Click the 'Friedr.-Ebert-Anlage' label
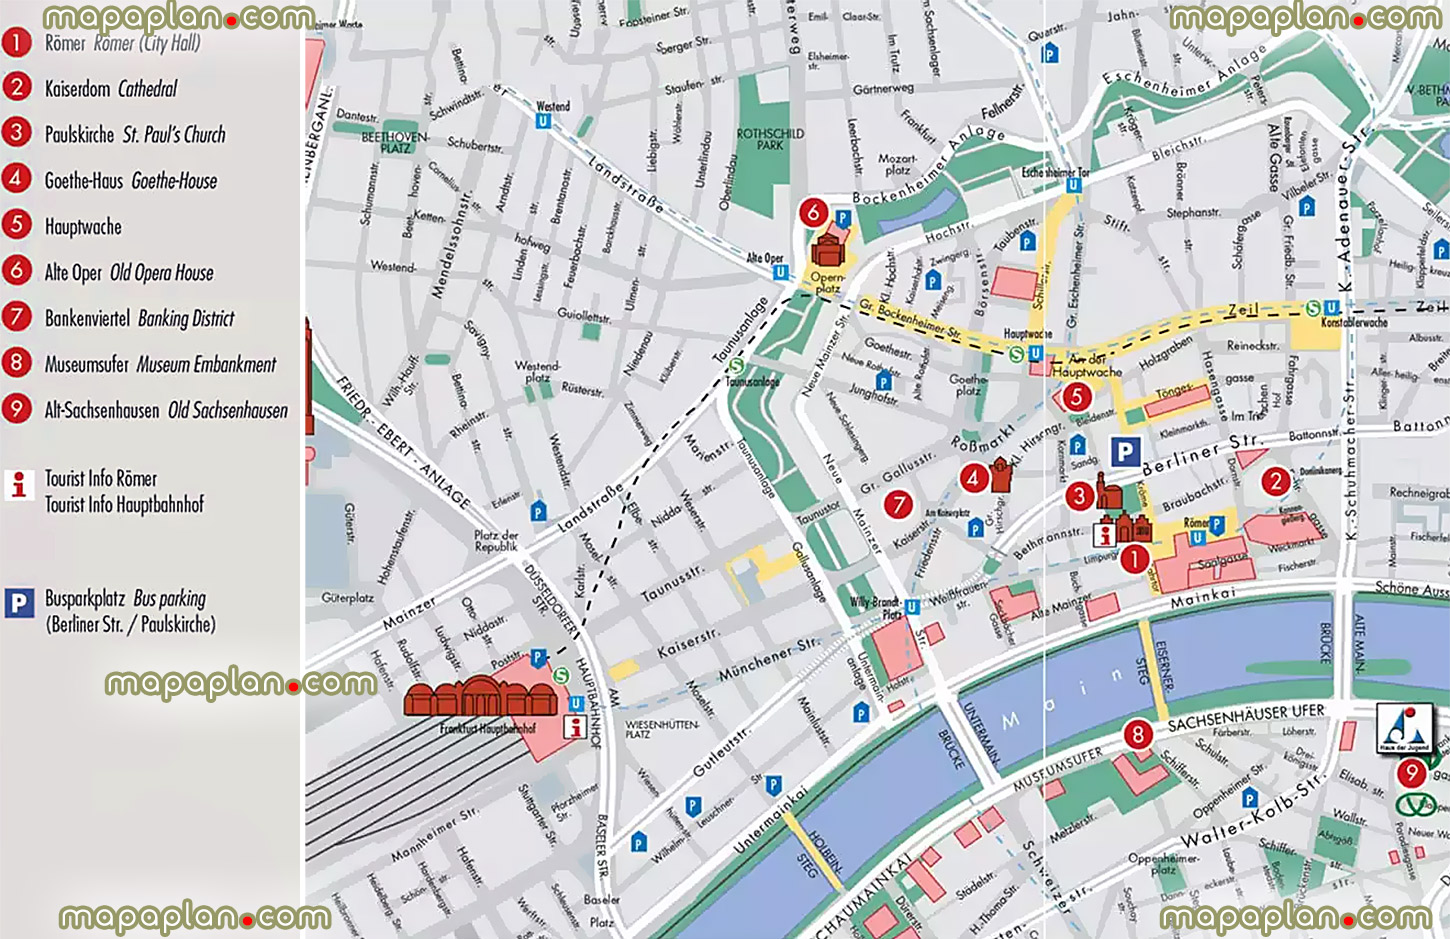The image size is (1450, 939). pos(401,440)
